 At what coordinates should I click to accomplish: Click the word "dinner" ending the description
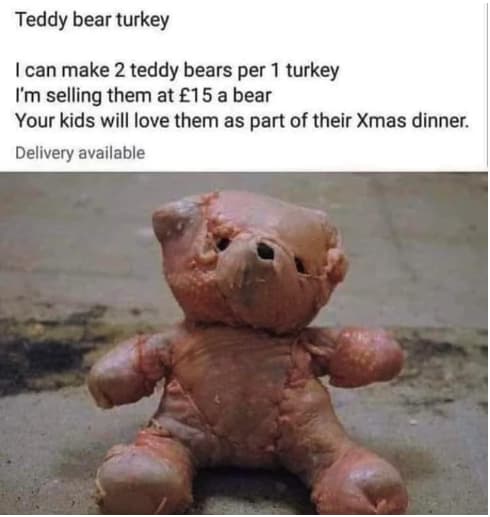439,121
